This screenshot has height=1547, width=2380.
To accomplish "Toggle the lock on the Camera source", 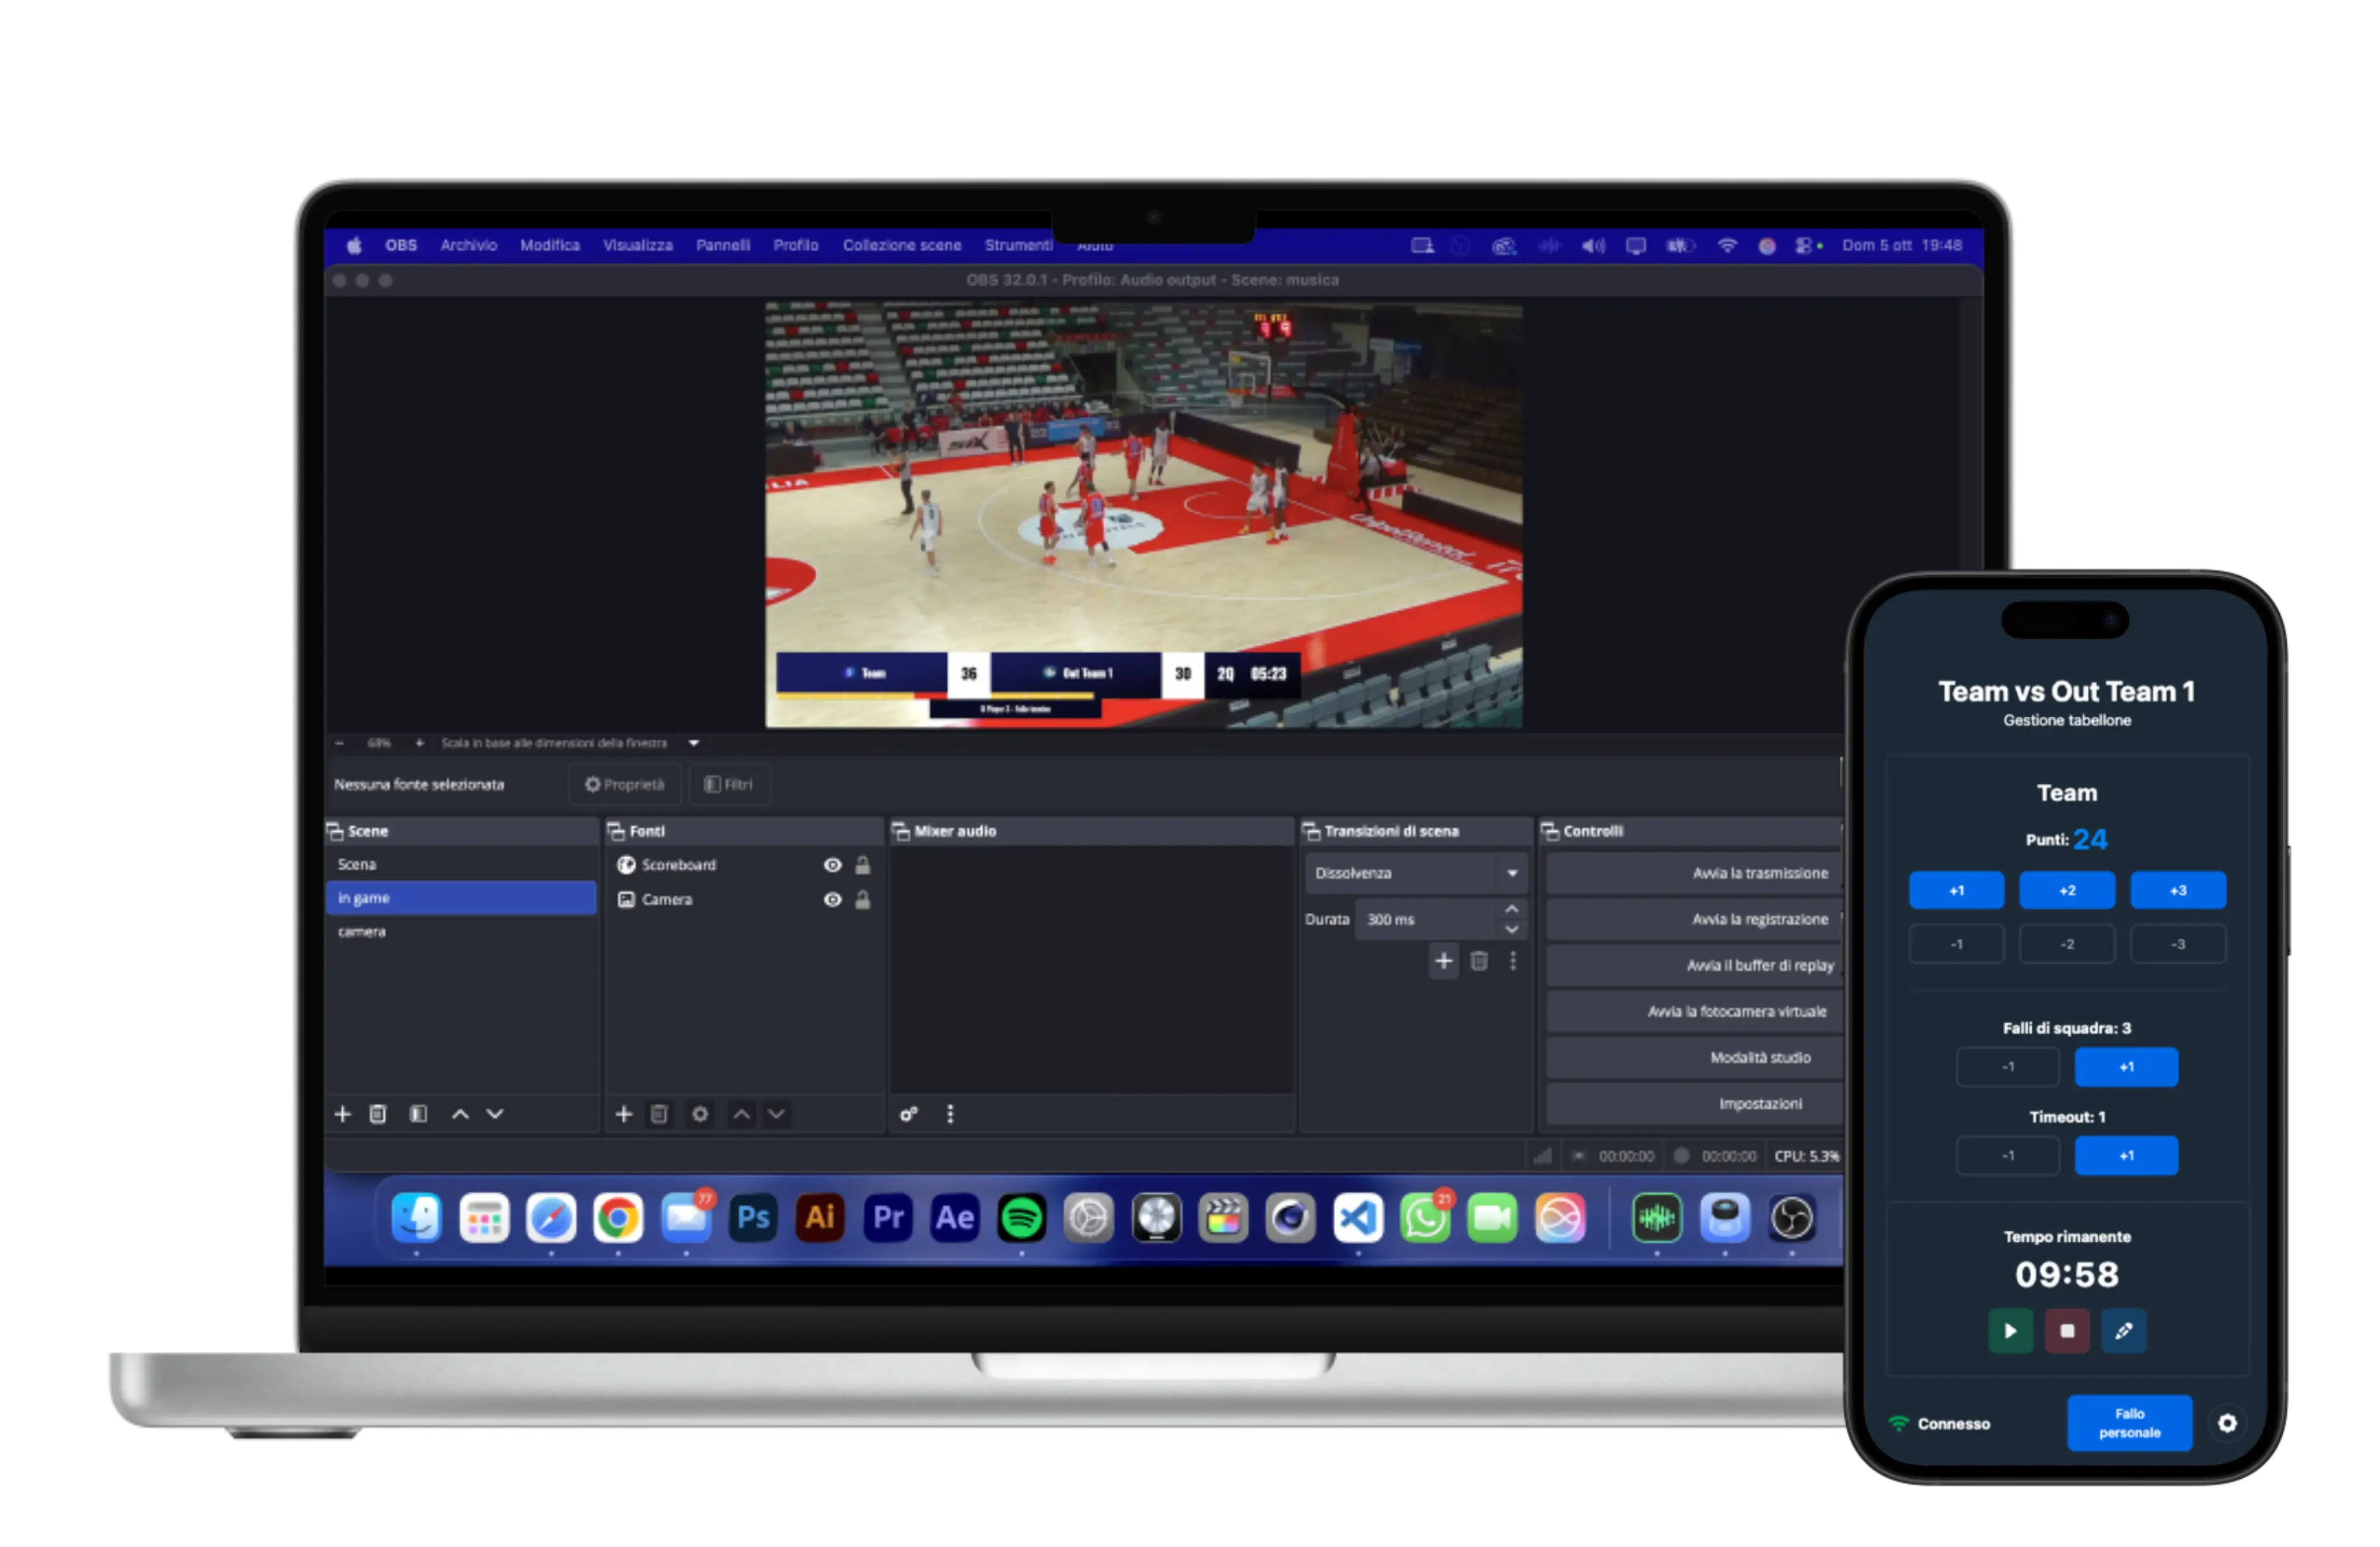I will point(862,899).
